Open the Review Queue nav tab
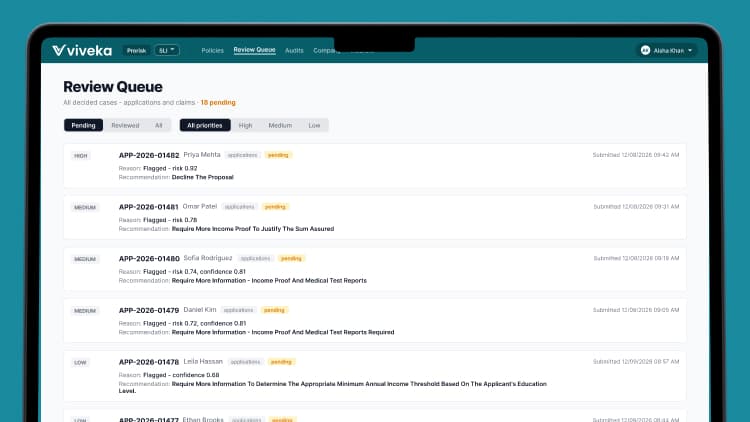This screenshot has height=422, width=750. coord(254,50)
